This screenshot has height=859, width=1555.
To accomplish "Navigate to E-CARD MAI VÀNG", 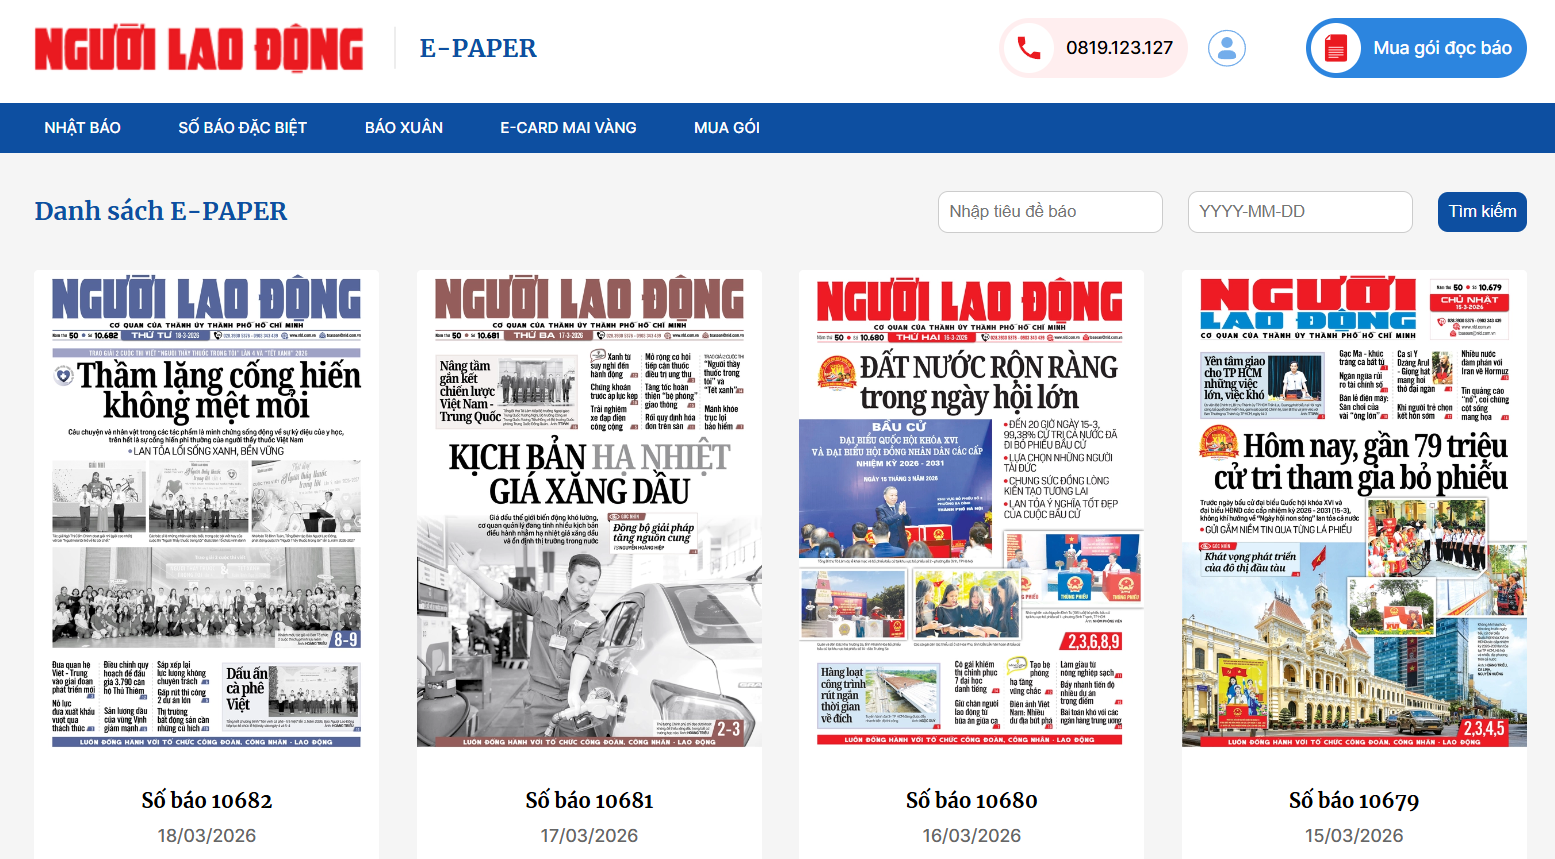I will [567, 127].
